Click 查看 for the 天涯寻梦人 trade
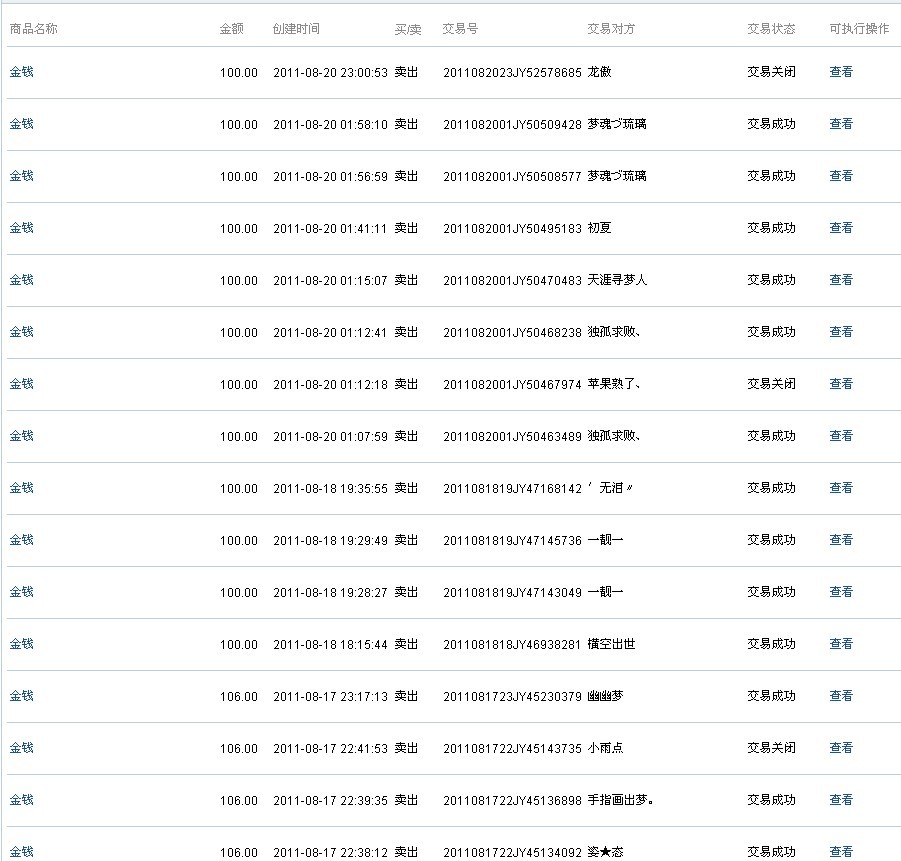The height and width of the screenshot is (861, 901). coord(841,280)
